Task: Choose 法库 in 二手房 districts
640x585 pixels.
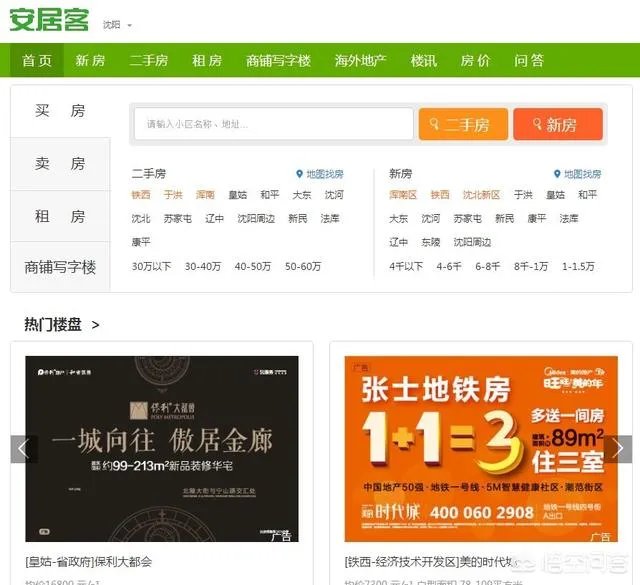Action: click(x=330, y=219)
